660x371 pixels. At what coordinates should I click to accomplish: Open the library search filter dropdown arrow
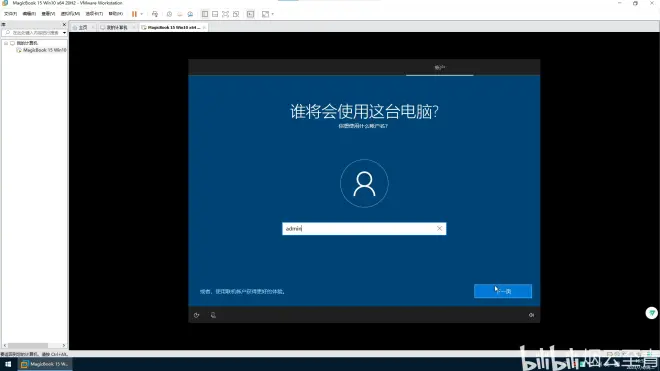(64, 33)
